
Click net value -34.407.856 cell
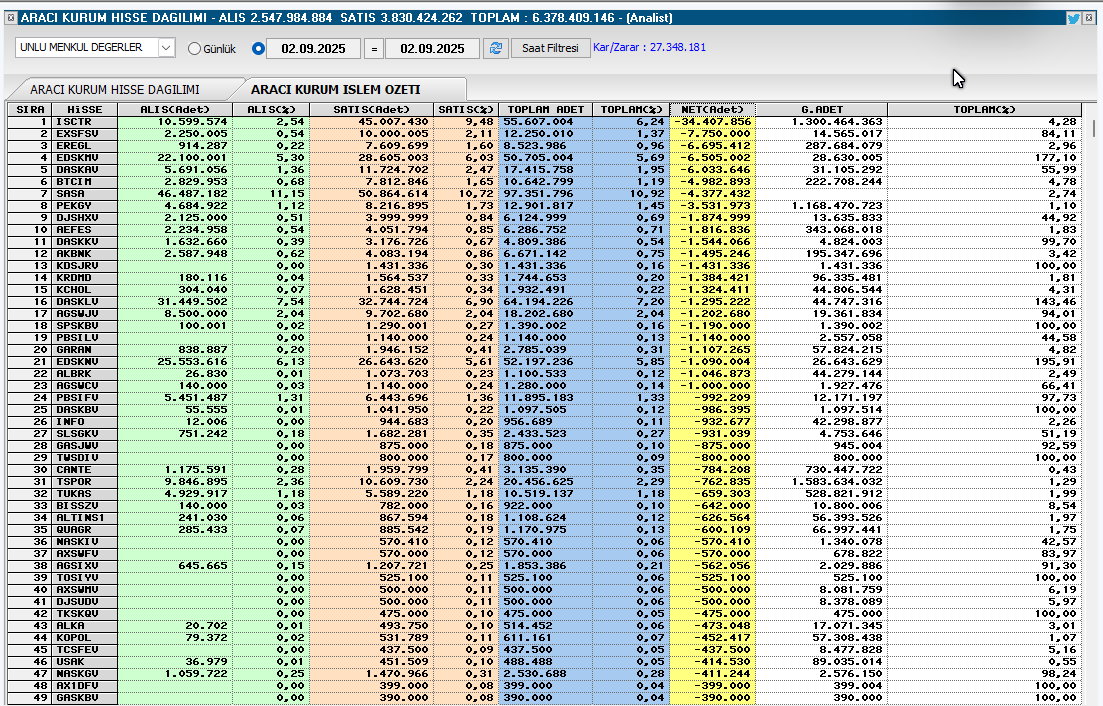[713, 122]
